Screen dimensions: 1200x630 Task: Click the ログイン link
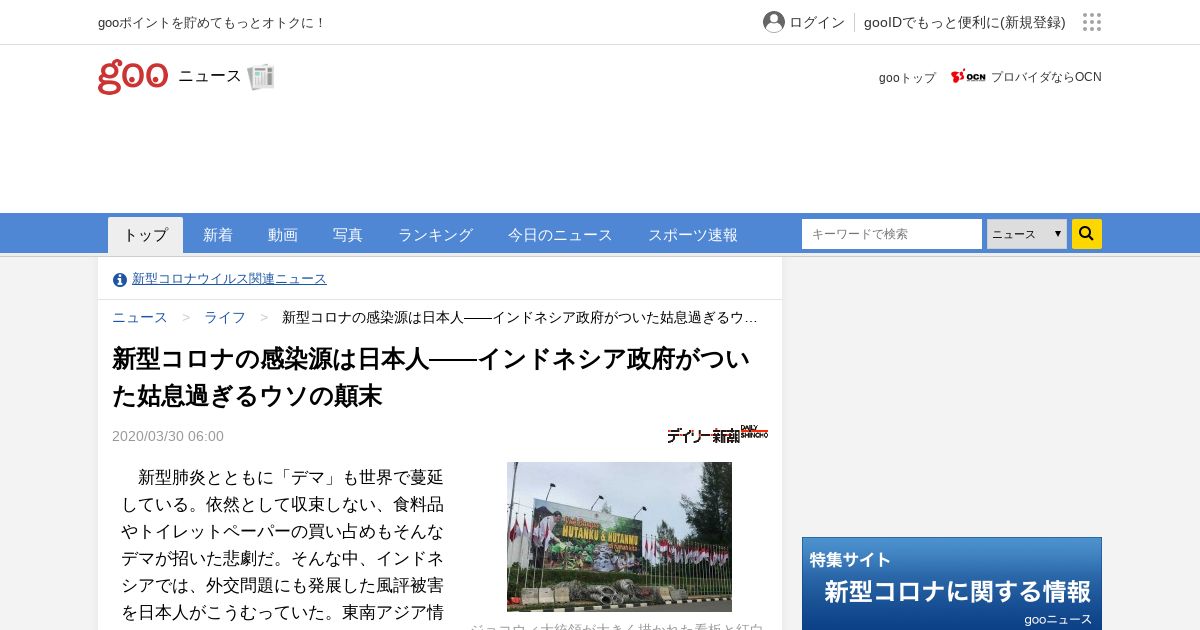point(817,22)
